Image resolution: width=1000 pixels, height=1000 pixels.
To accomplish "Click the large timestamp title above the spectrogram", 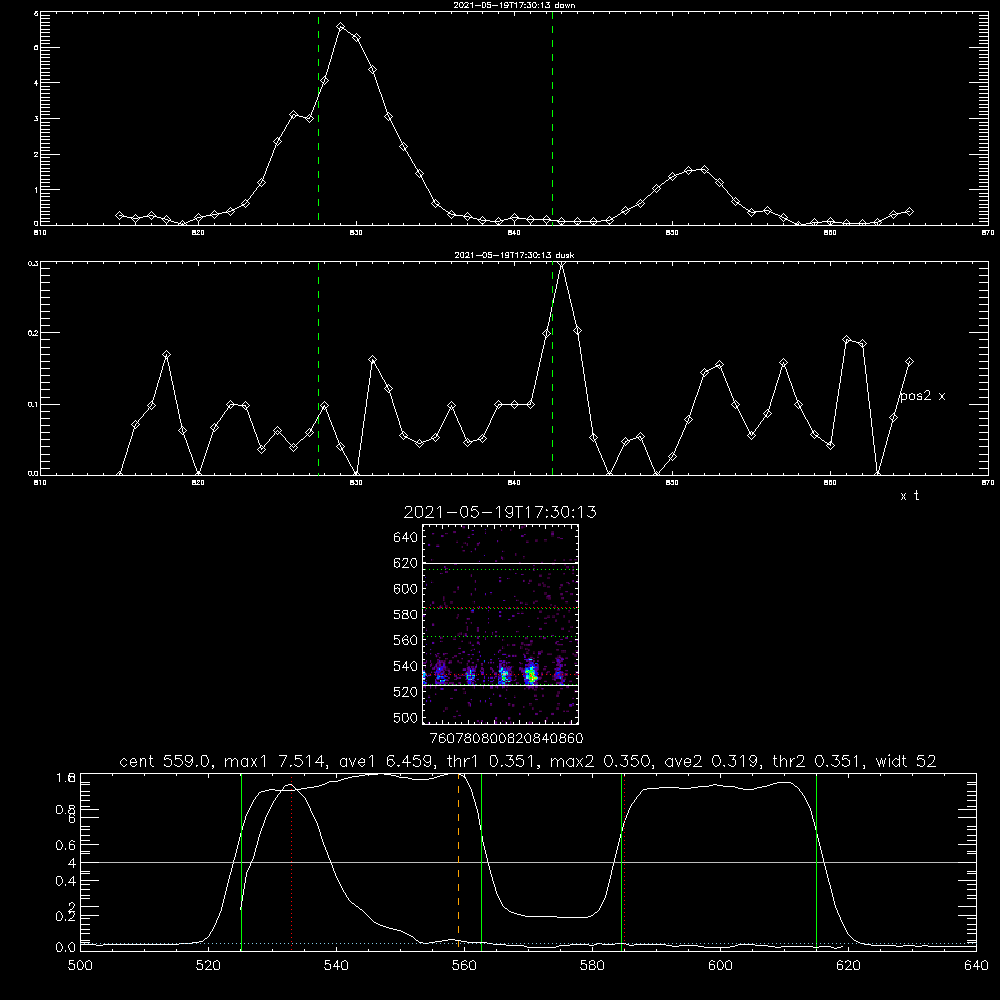I will click(x=500, y=512).
